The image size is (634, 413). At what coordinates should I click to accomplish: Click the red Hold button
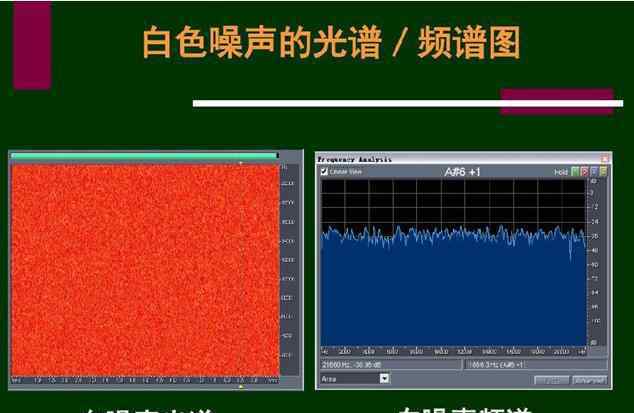584,172
